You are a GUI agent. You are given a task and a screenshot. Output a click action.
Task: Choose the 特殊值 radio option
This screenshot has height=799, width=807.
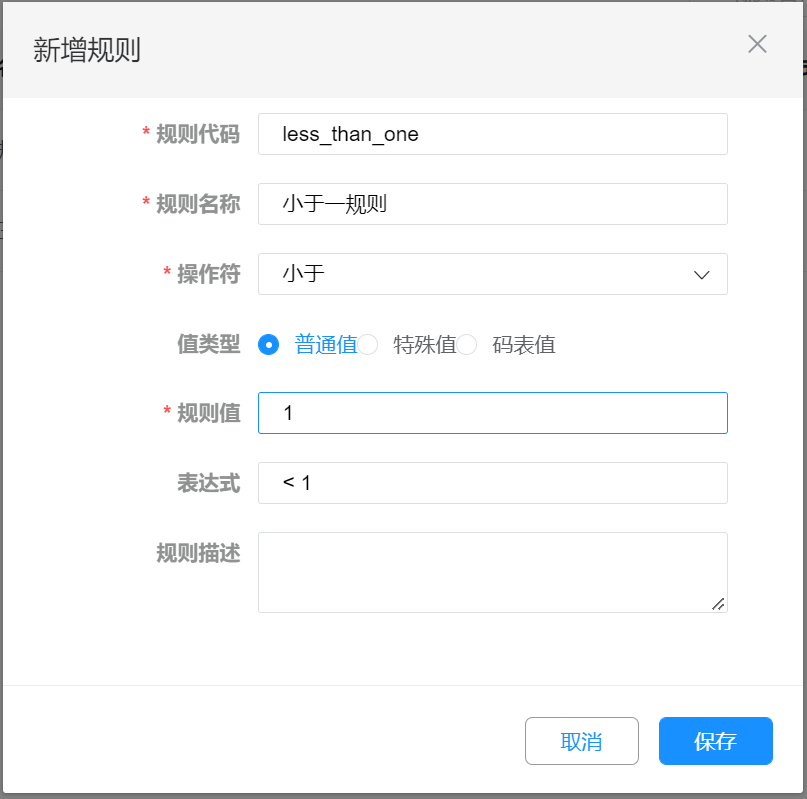click(368, 345)
